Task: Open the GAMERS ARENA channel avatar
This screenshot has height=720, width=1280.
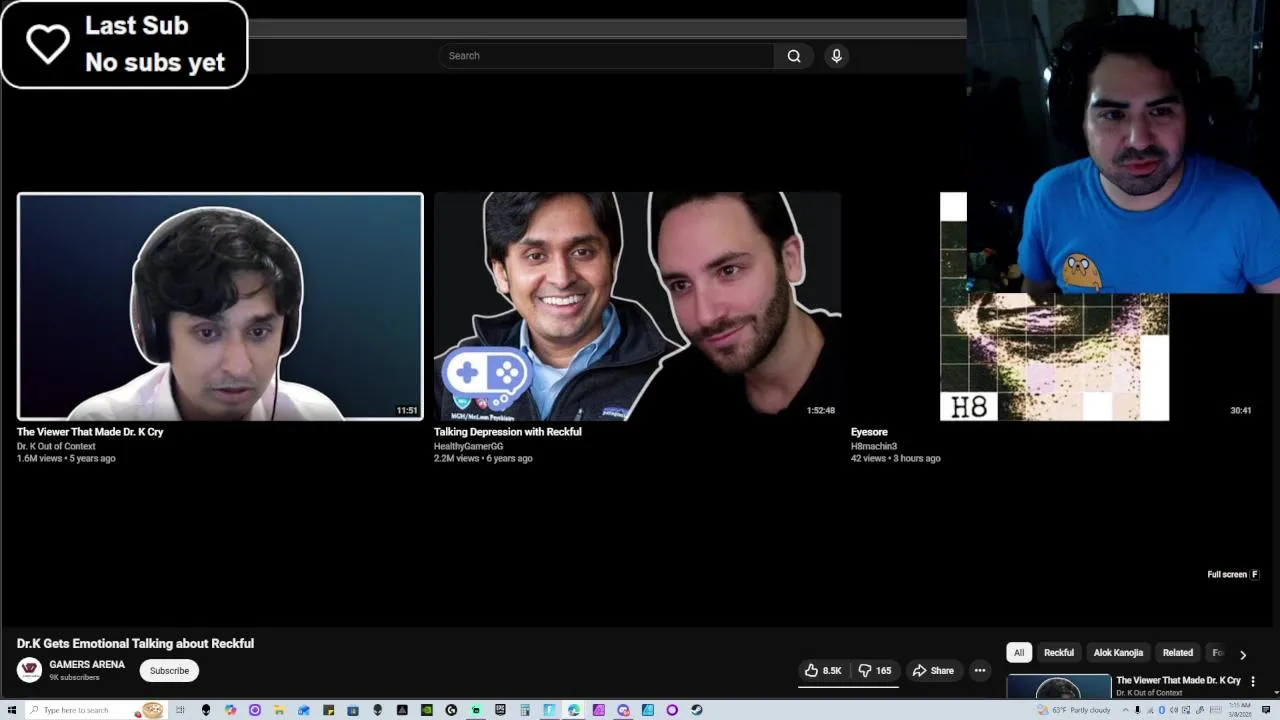Action: pos(29,670)
